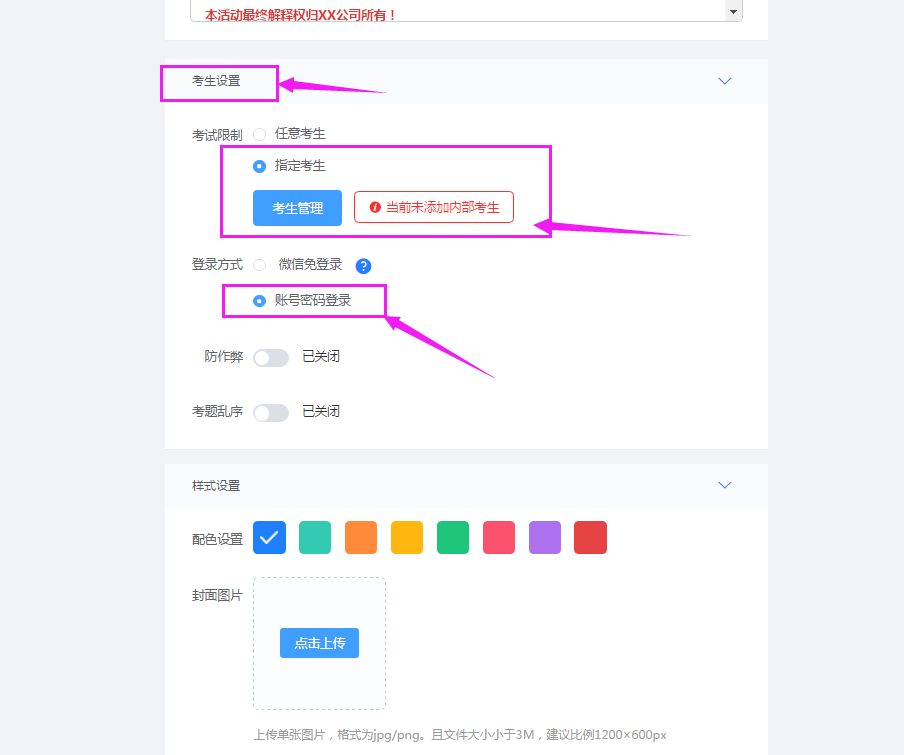Screen dimensions: 904x755
Task: Click the 已关闭 status next to 防作弊
Action: (x=321, y=356)
